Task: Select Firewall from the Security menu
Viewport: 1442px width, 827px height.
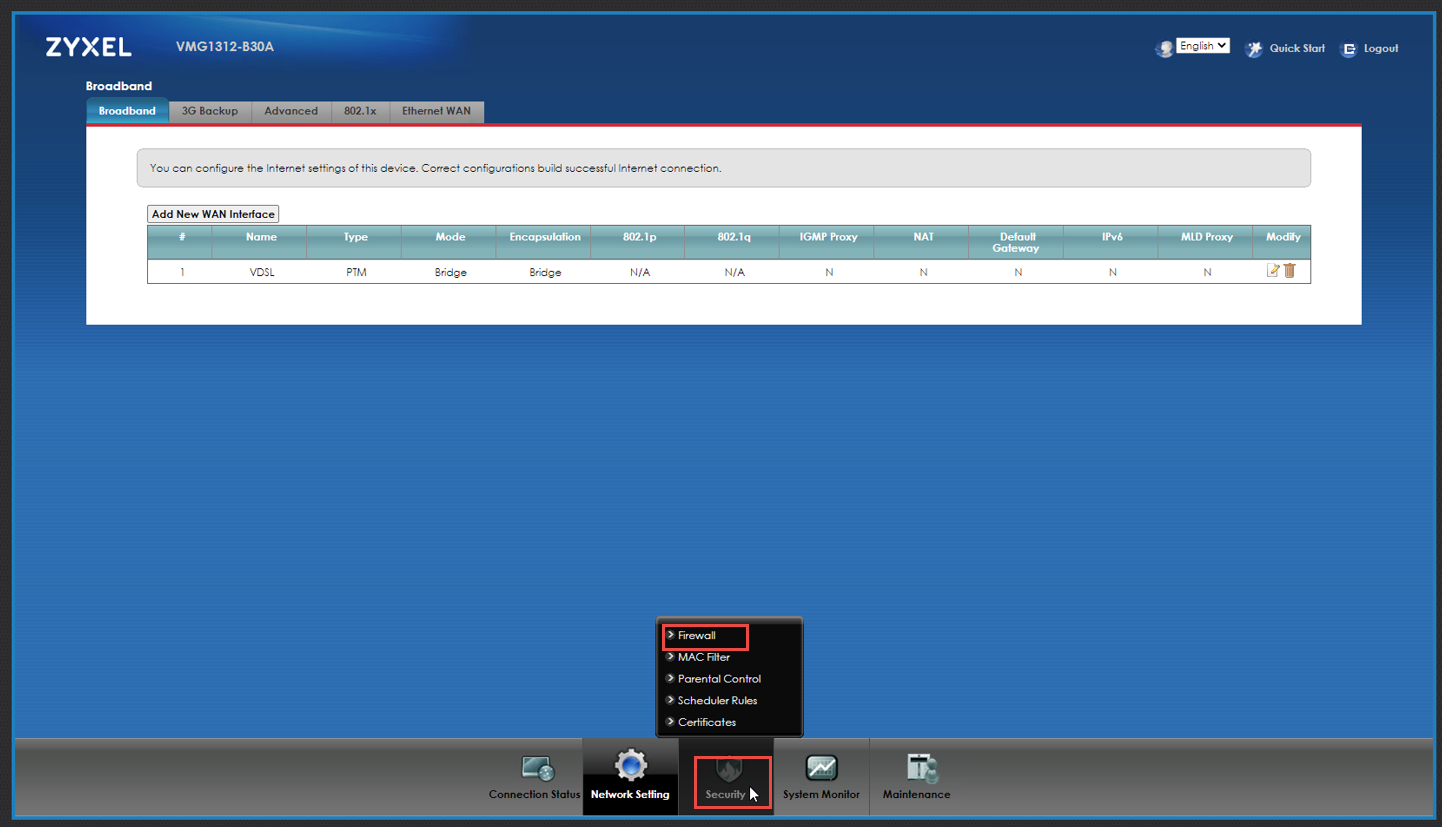Action: coord(697,635)
